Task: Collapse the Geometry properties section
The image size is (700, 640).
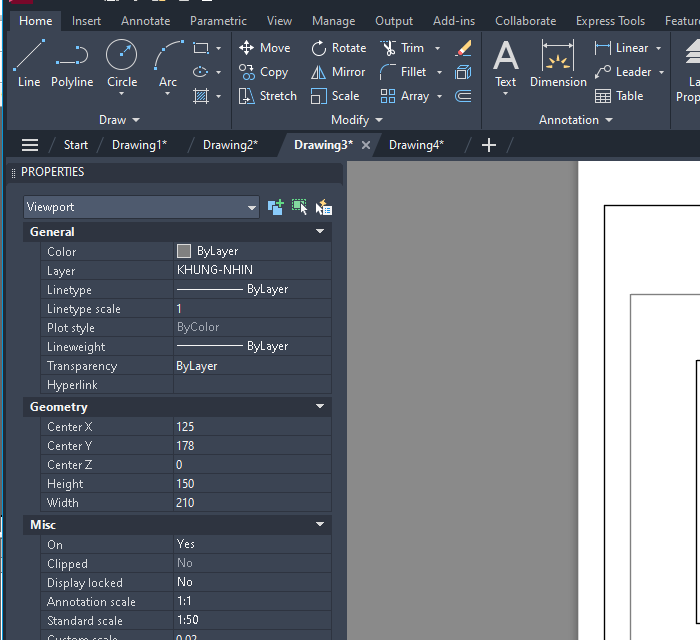Action: (x=320, y=406)
